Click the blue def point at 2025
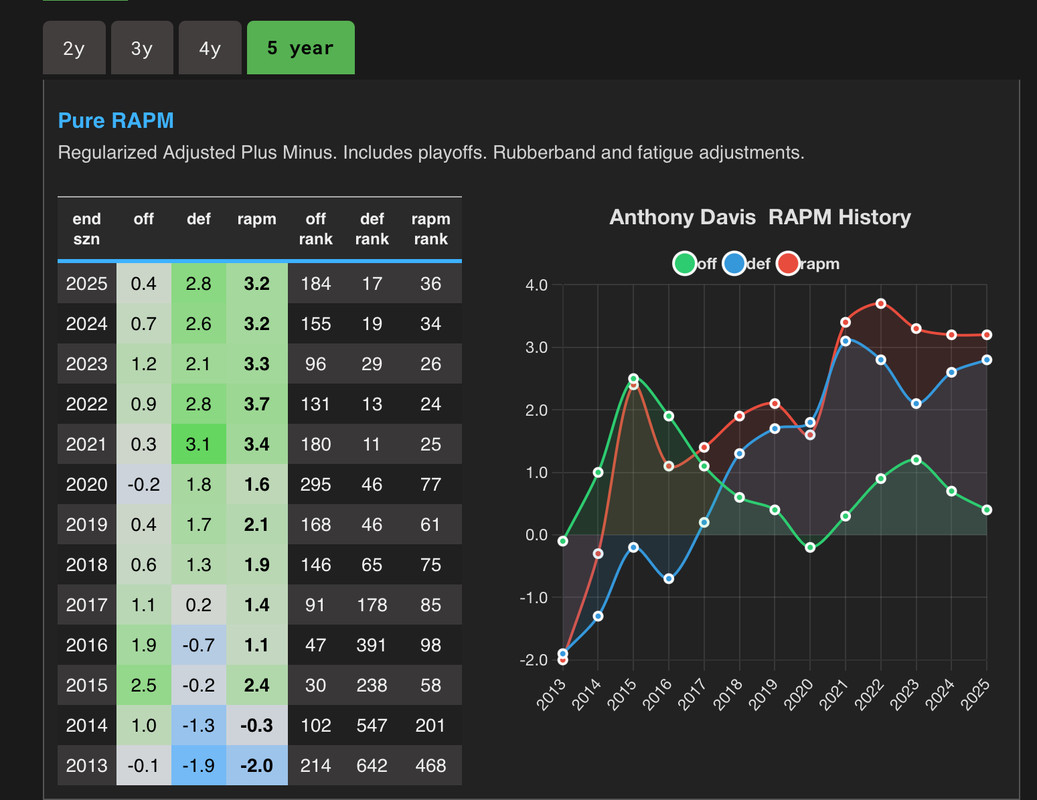The image size is (1037, 800). [987, 360]
